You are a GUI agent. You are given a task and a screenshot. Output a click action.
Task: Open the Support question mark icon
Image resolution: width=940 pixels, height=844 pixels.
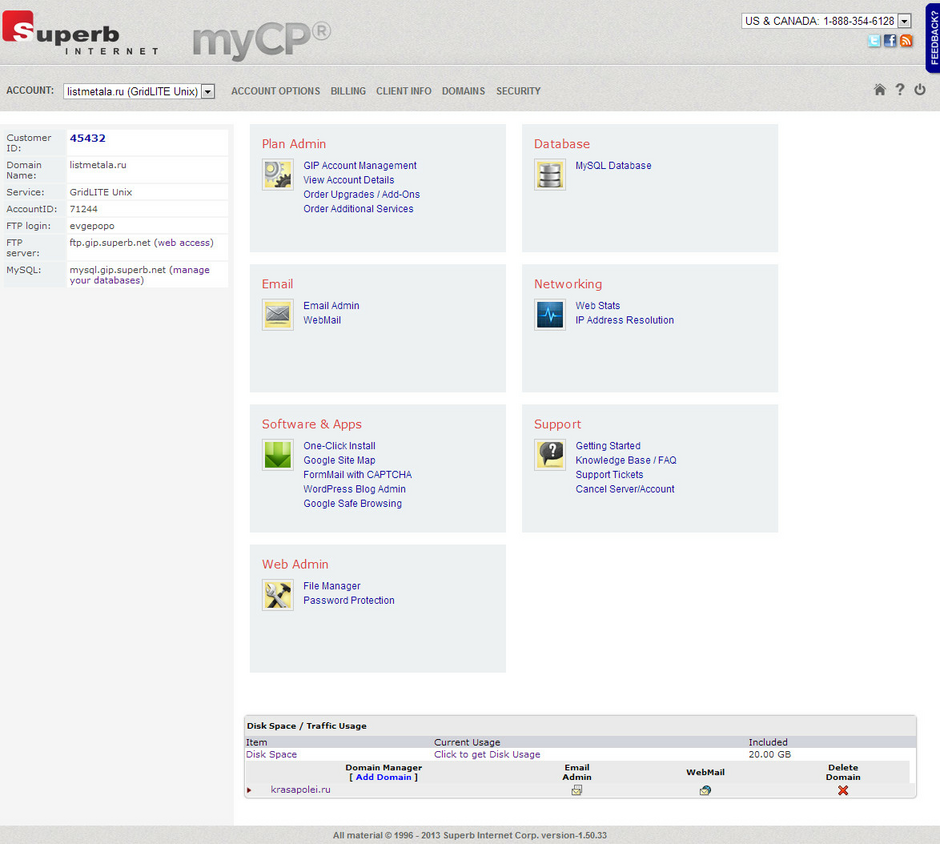point(550,455)
